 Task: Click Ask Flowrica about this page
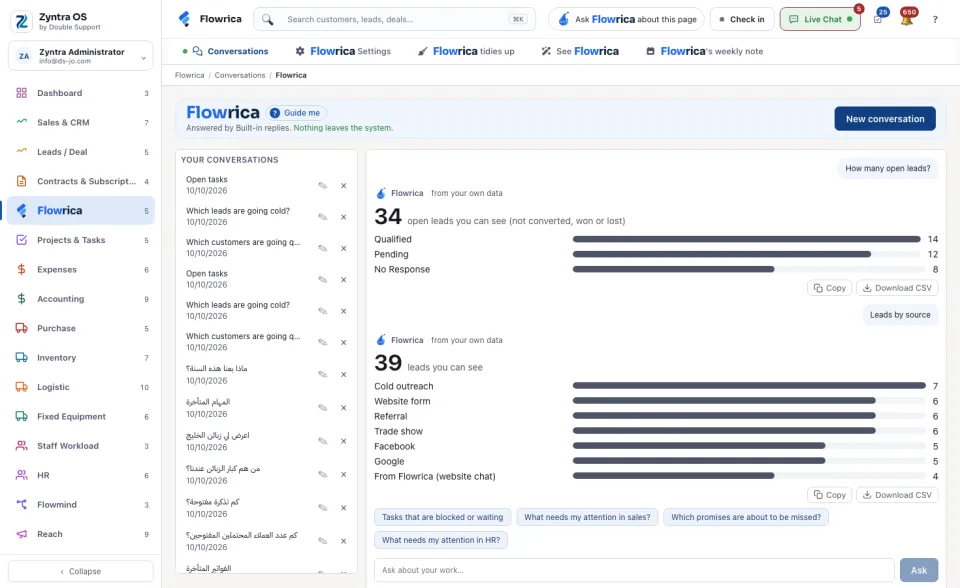click(626, 20)
